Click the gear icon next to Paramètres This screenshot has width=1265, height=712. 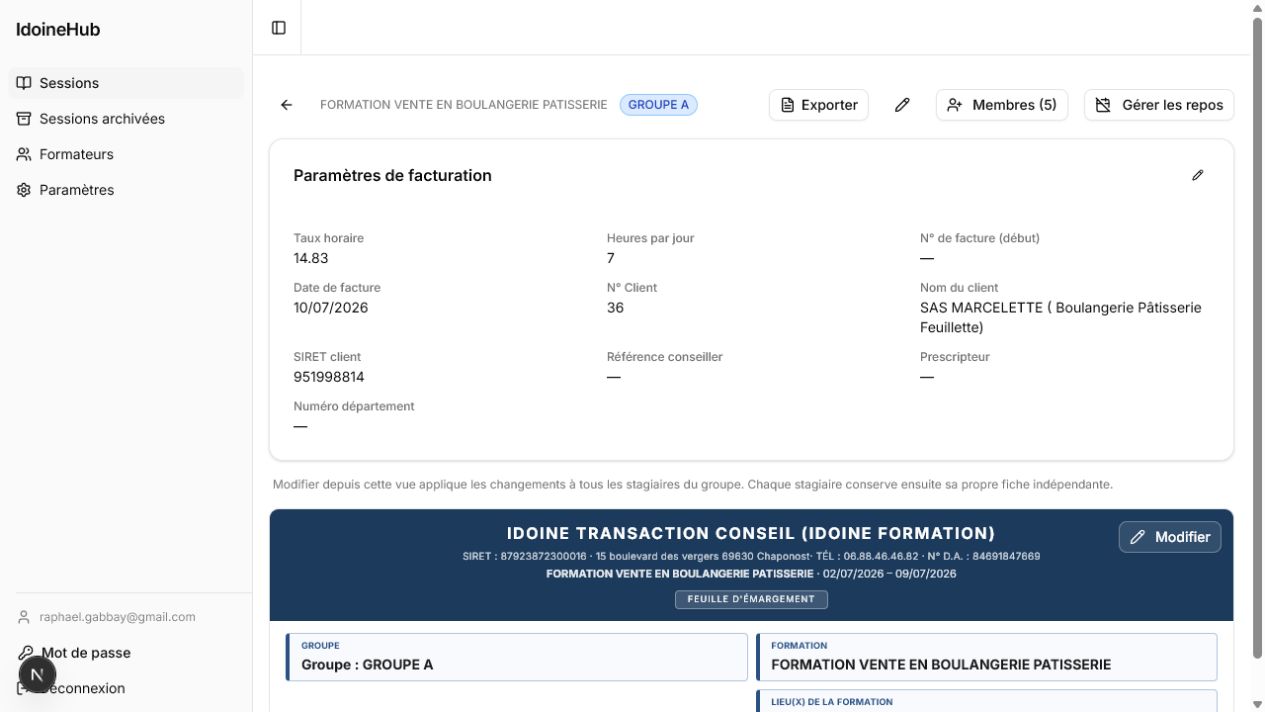point(24,190)
